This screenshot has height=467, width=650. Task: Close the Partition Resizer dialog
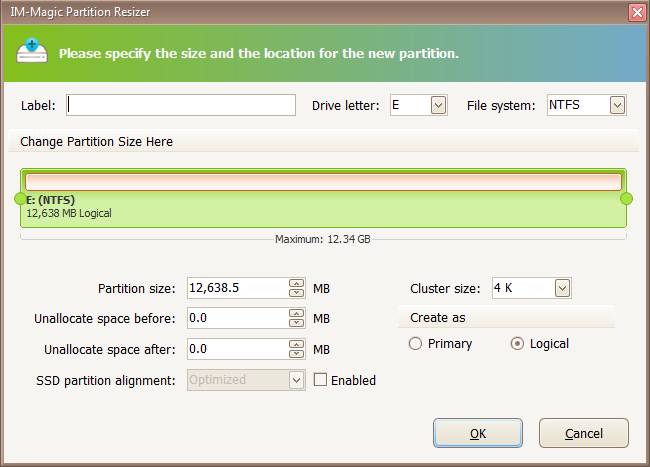[637, 12]
